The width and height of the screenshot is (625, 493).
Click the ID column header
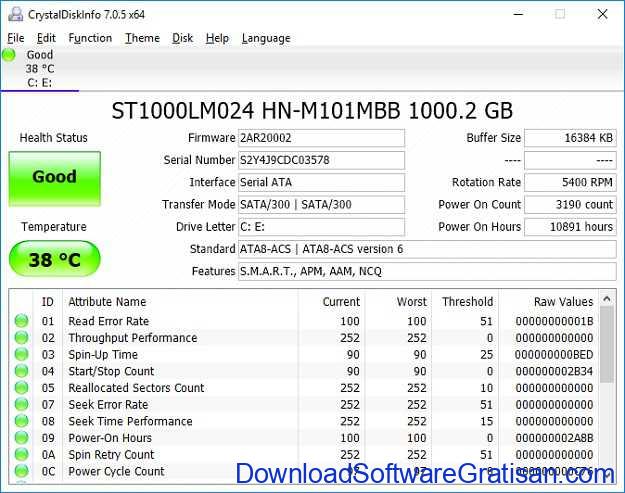pos(47,302)
